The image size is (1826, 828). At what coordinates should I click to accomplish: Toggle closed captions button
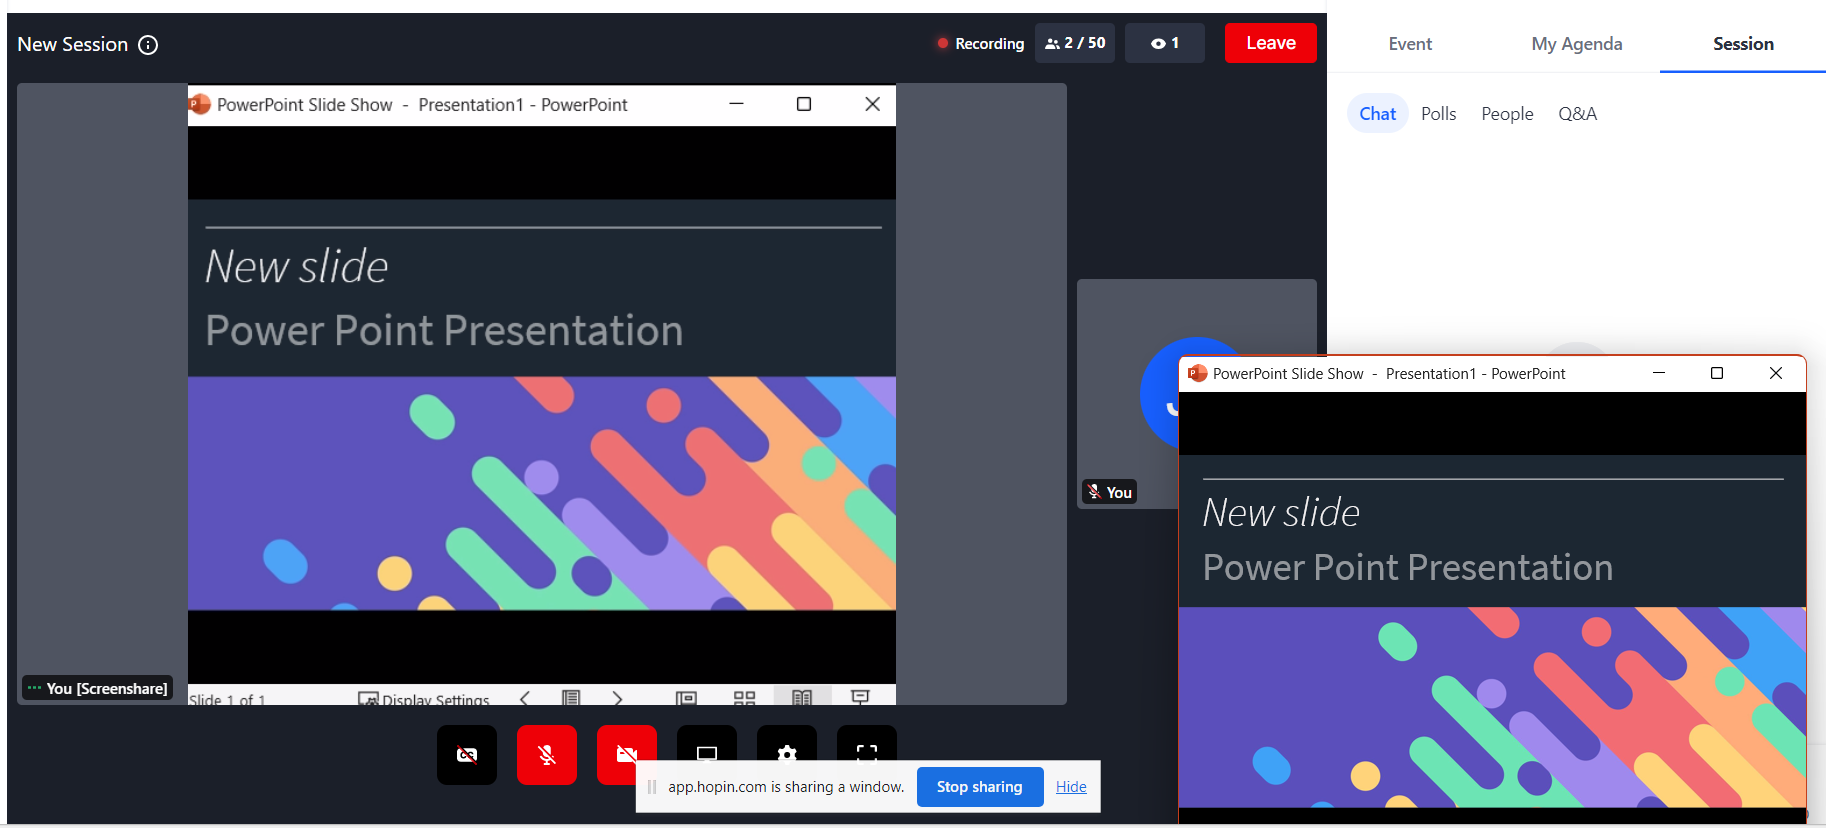click(x=467, y=755)
